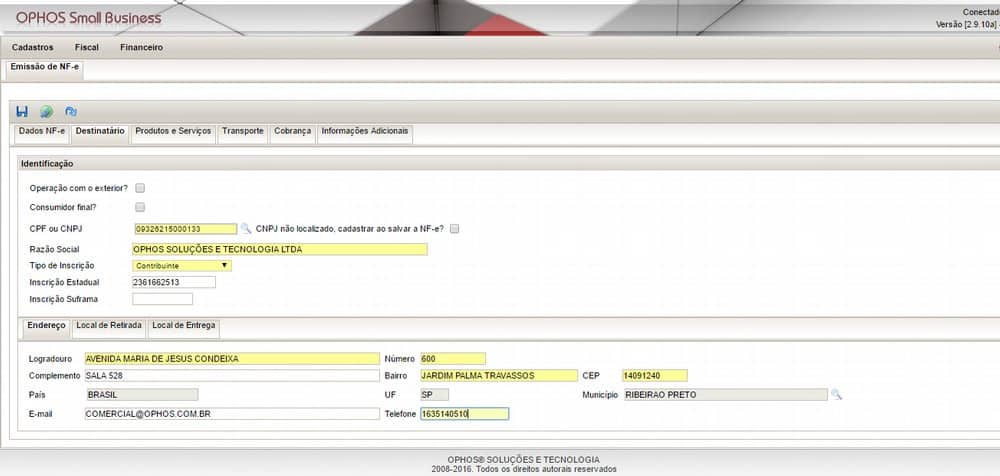The width and height of the screenshot is (1000, 476).
Task: Click the Complemento field with SALA 528
Action: (x=232, y=376)
